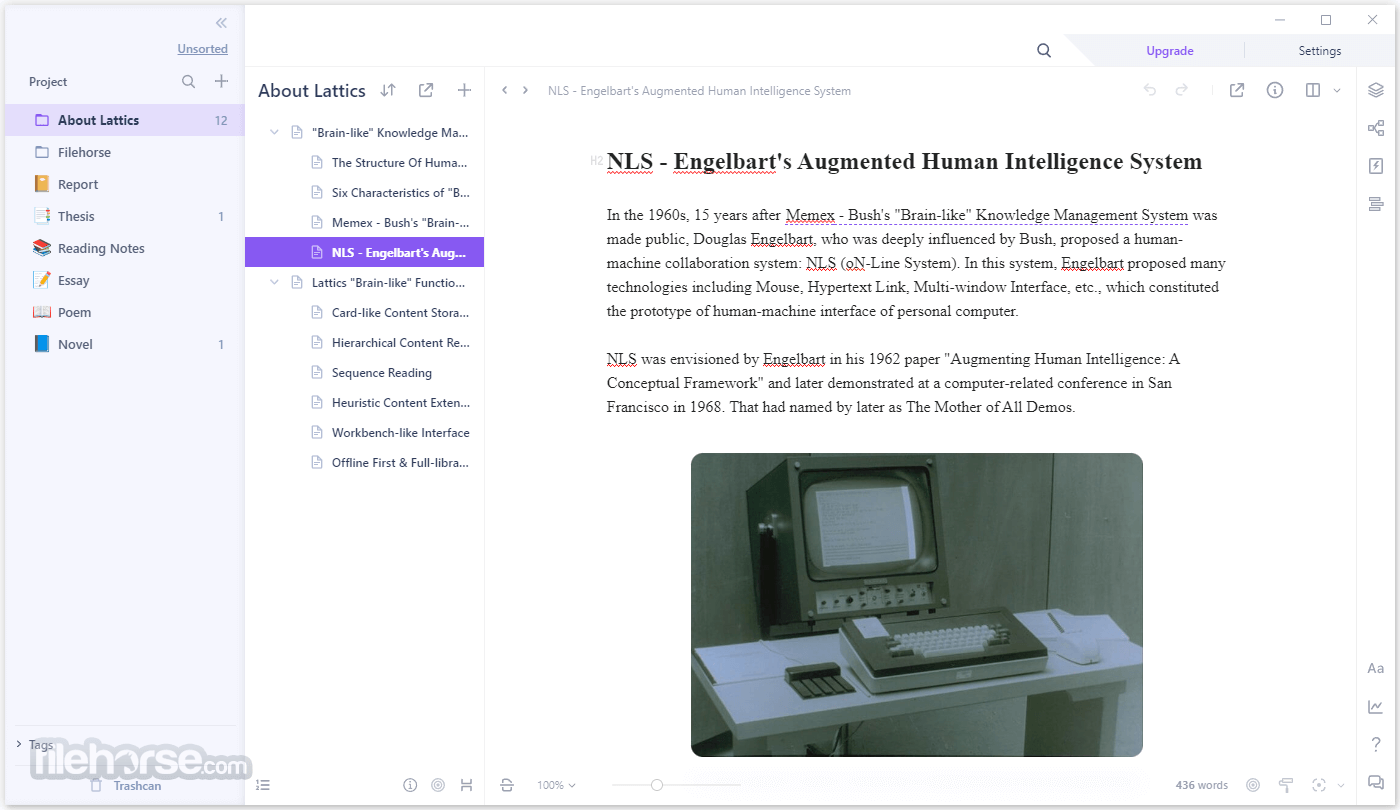This screenshot has height=810, width=1400.
Task: Set a writing goal beside word count
Action: (x=1253, y=785)
